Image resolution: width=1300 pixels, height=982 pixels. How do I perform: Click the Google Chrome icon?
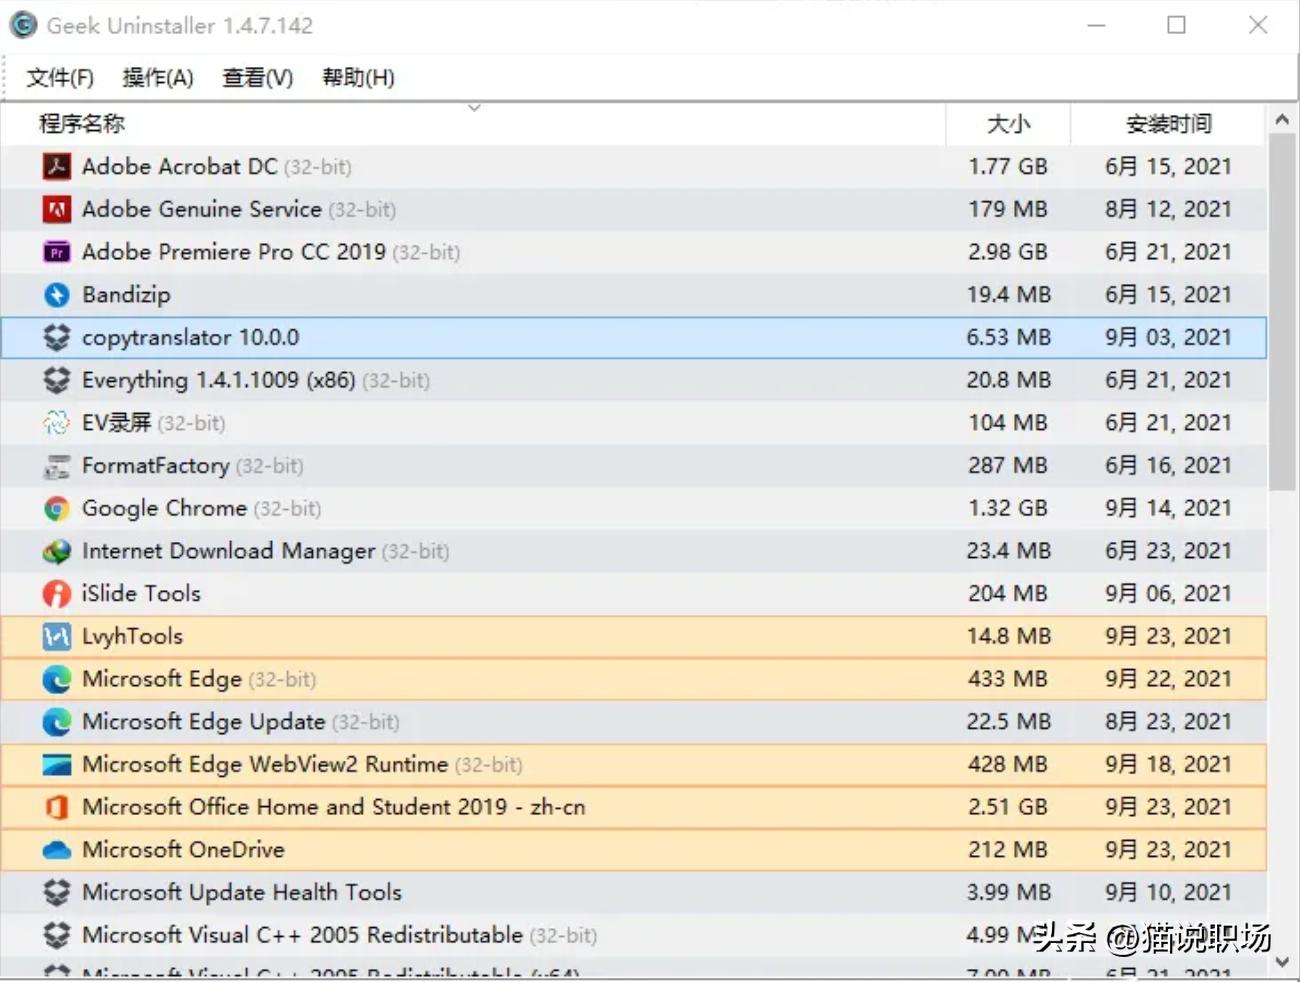click(57, 508)
